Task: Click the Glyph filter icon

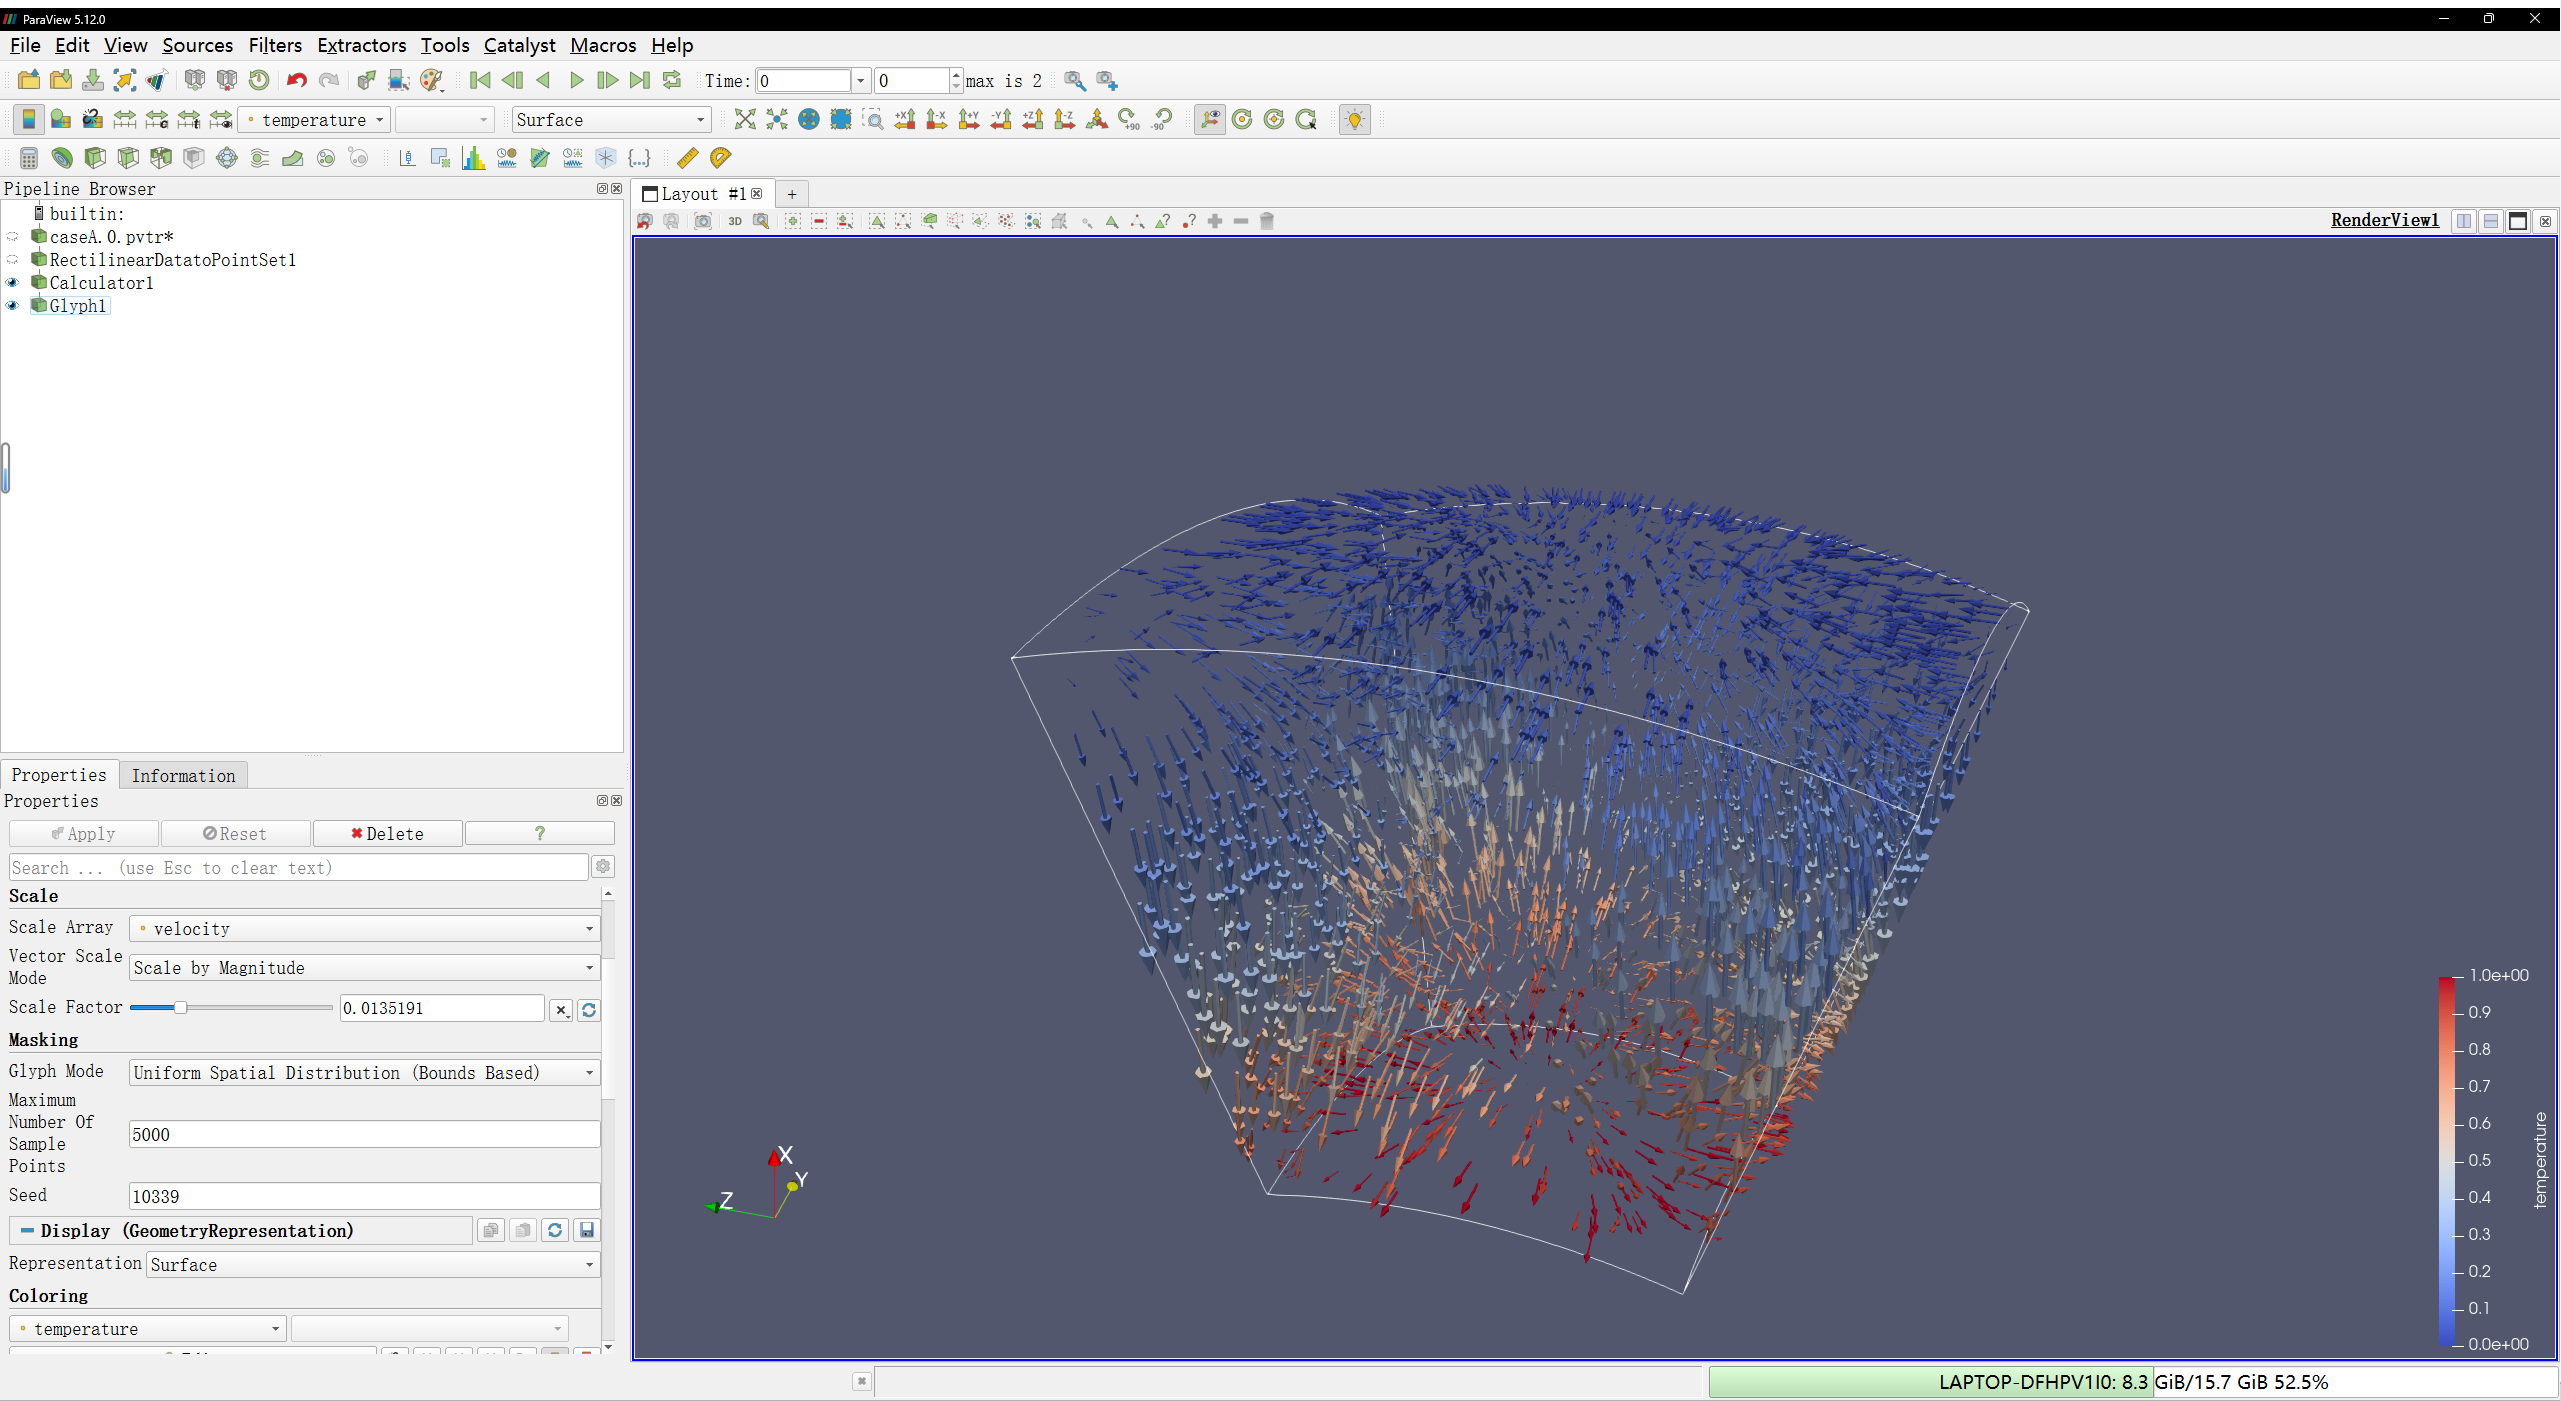Action: pyautogui.click(x=227, y=158)
